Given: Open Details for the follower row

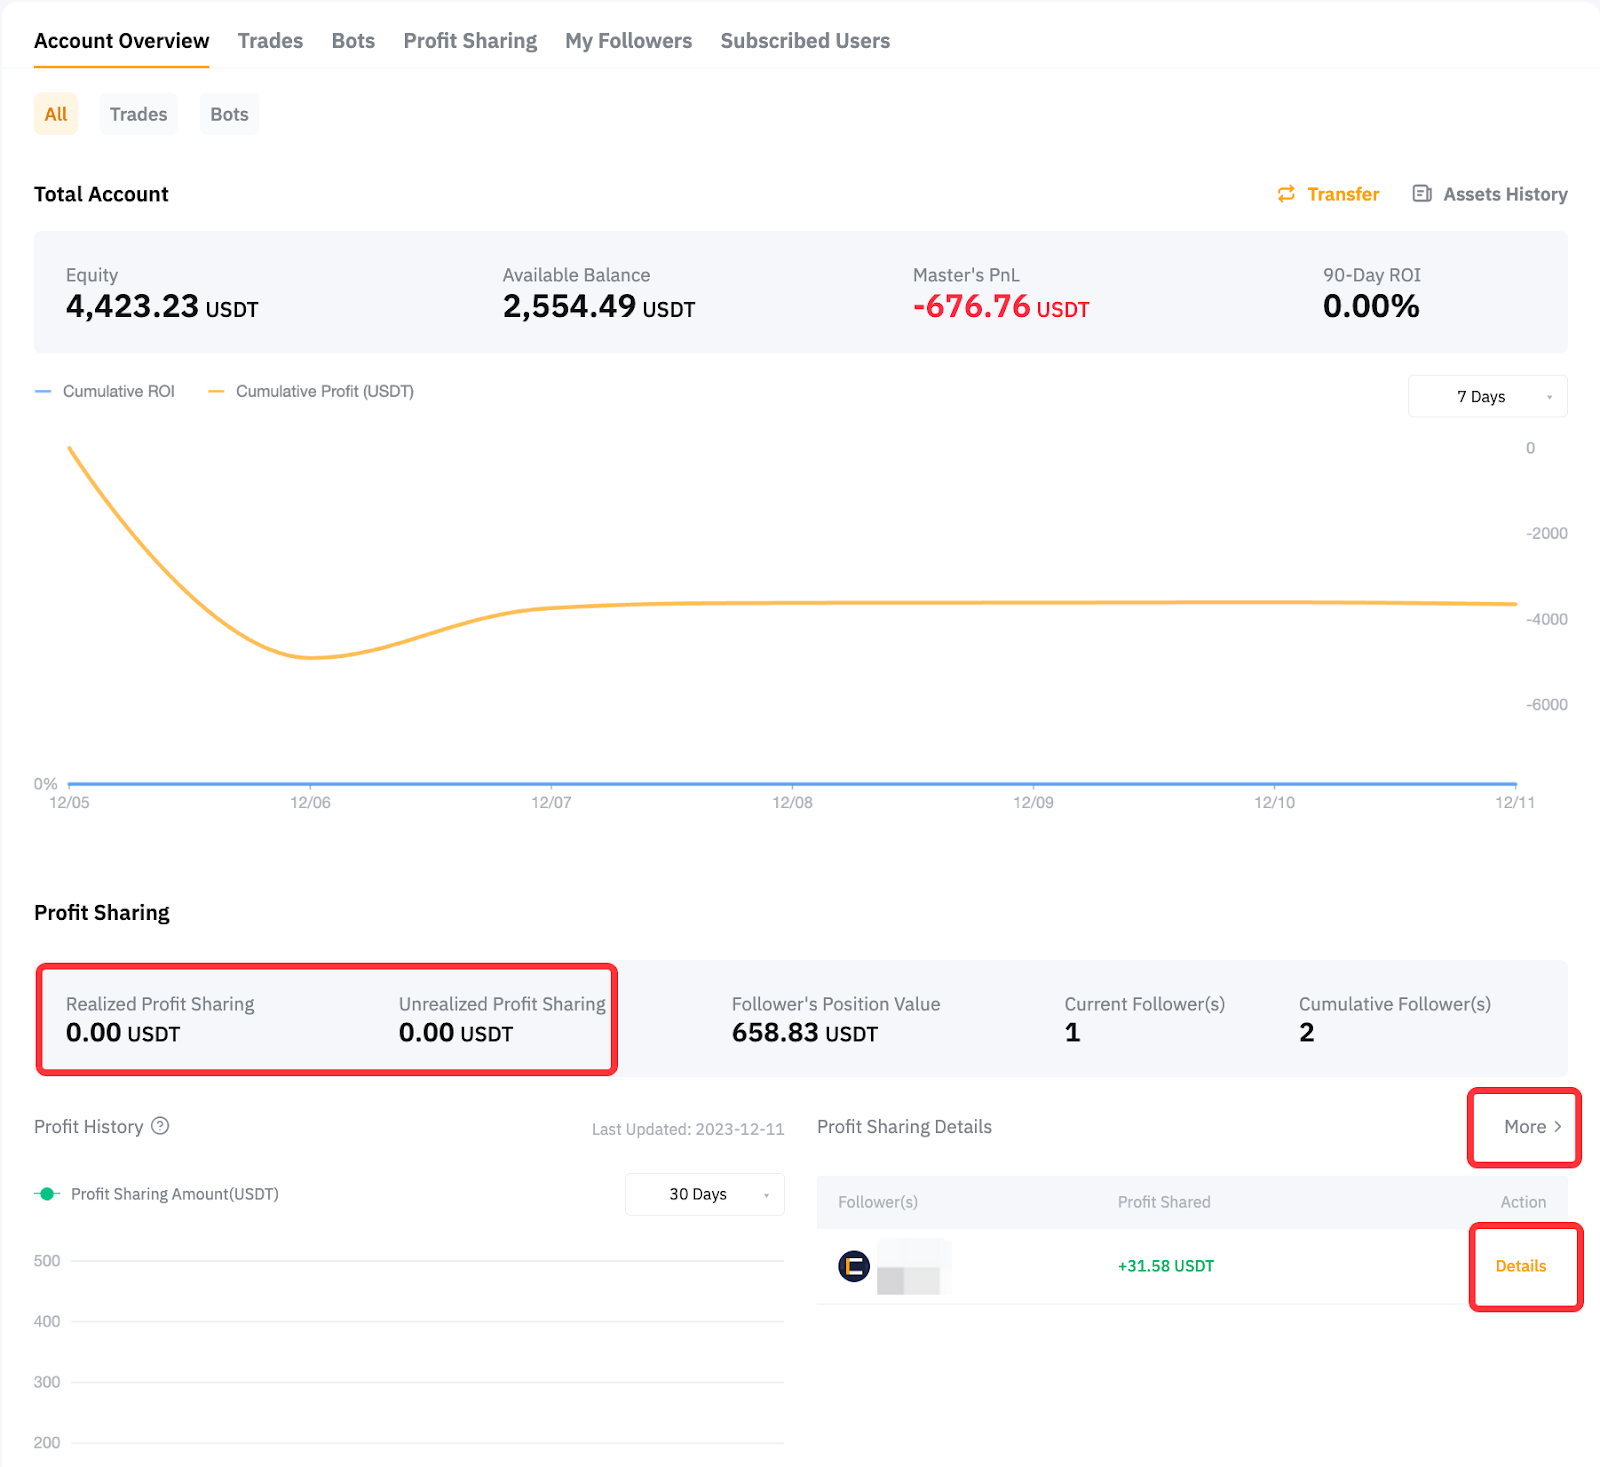Looking at the screenshot, I should click(x=1520, y=1266).
